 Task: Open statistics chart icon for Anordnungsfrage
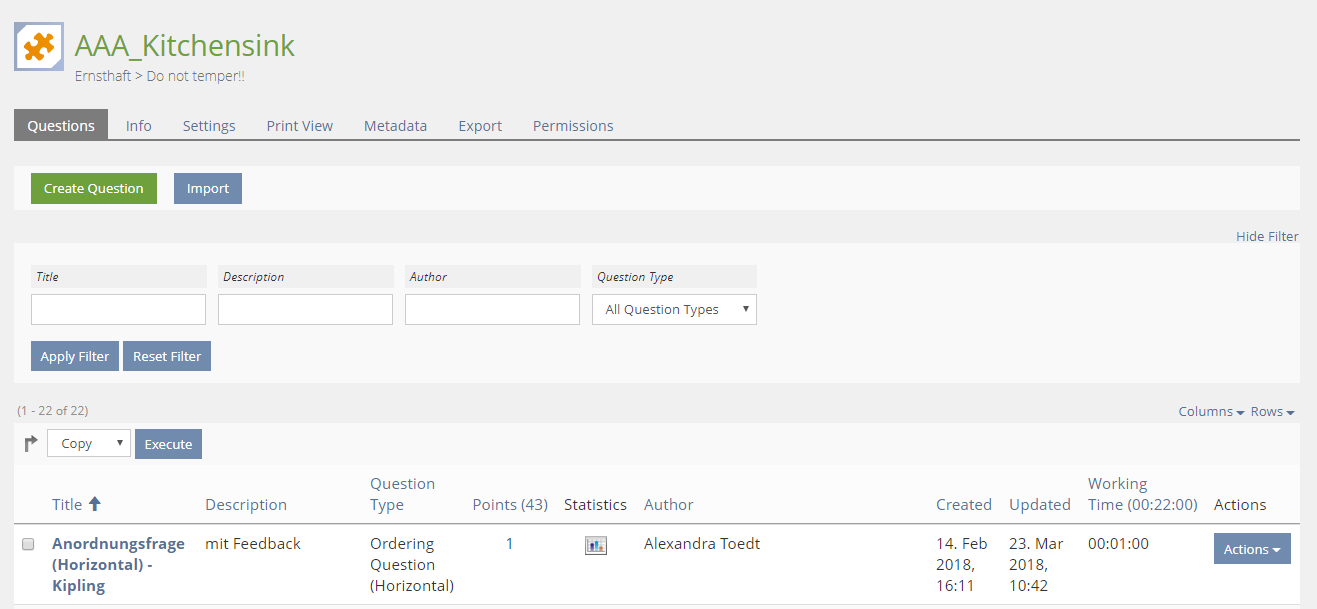pyautogui.click(x=595, y=545)
